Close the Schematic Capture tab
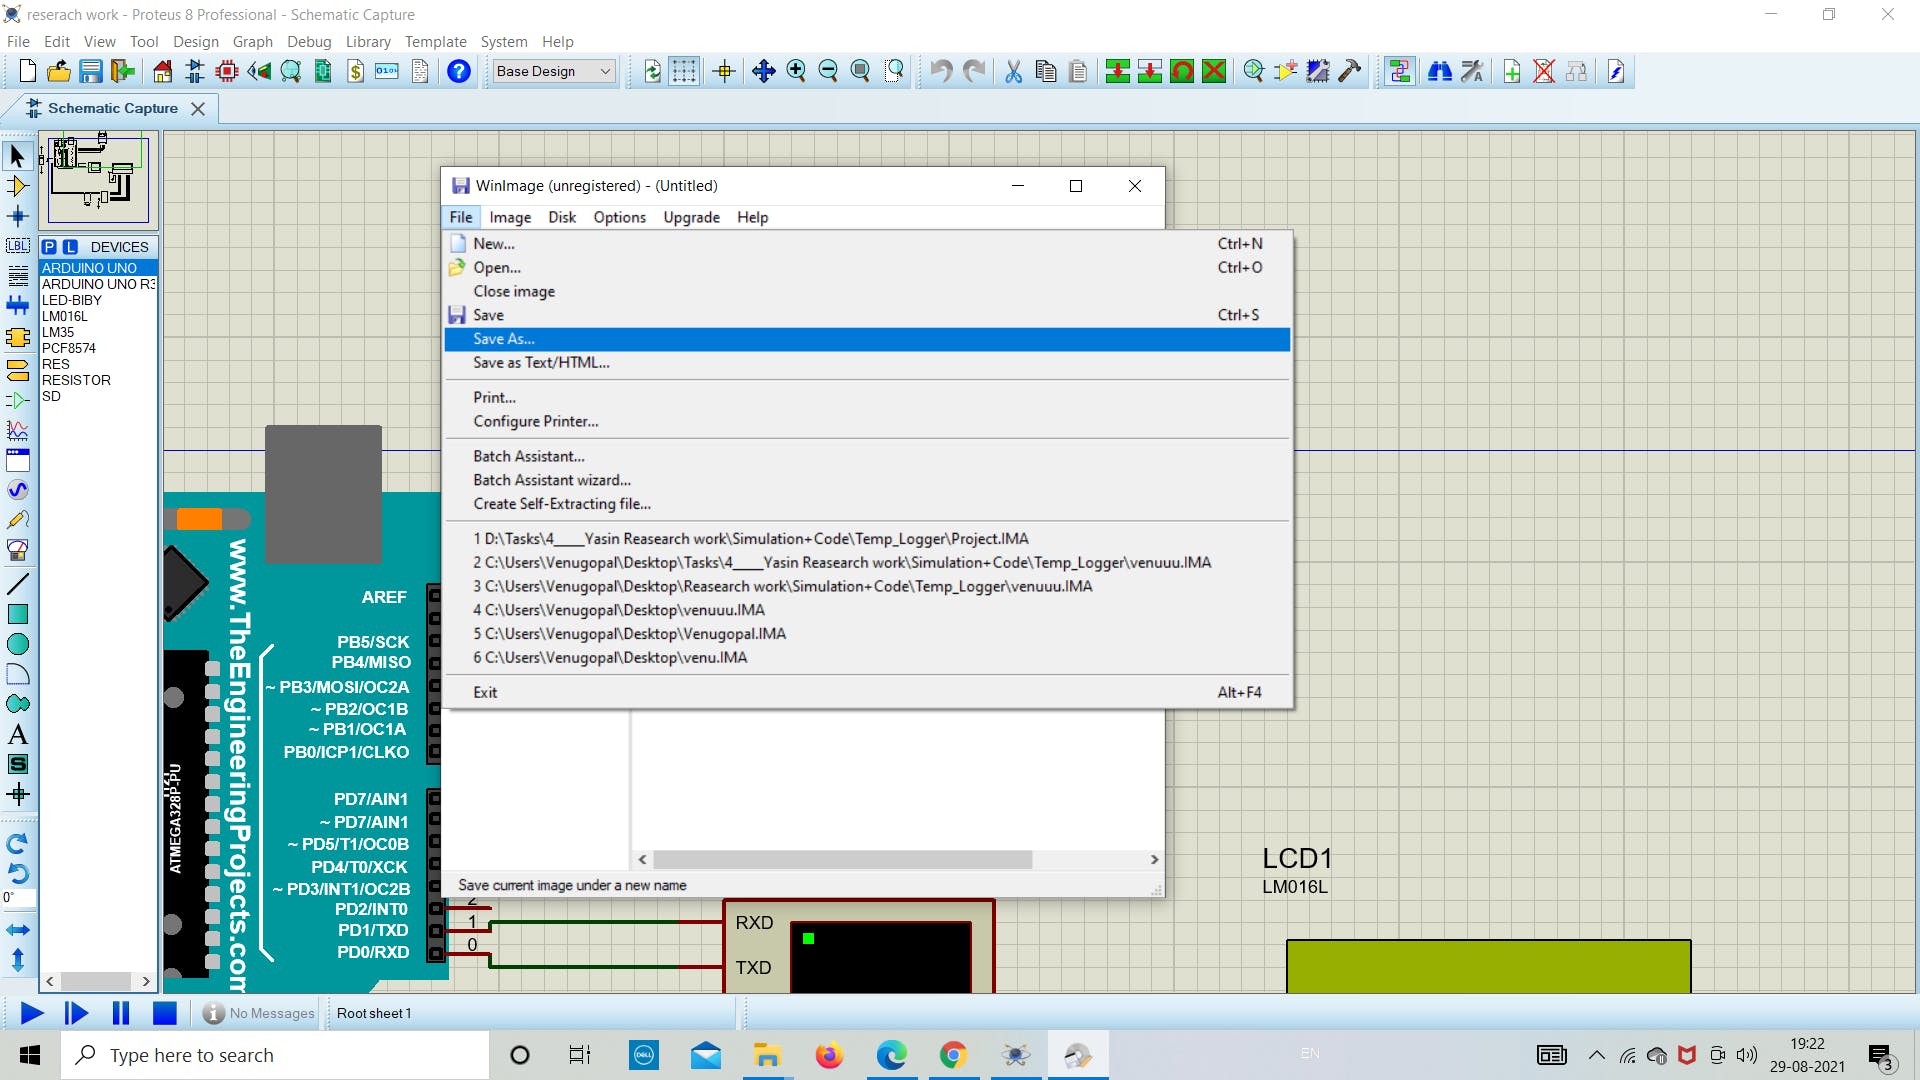 [198, 109]
